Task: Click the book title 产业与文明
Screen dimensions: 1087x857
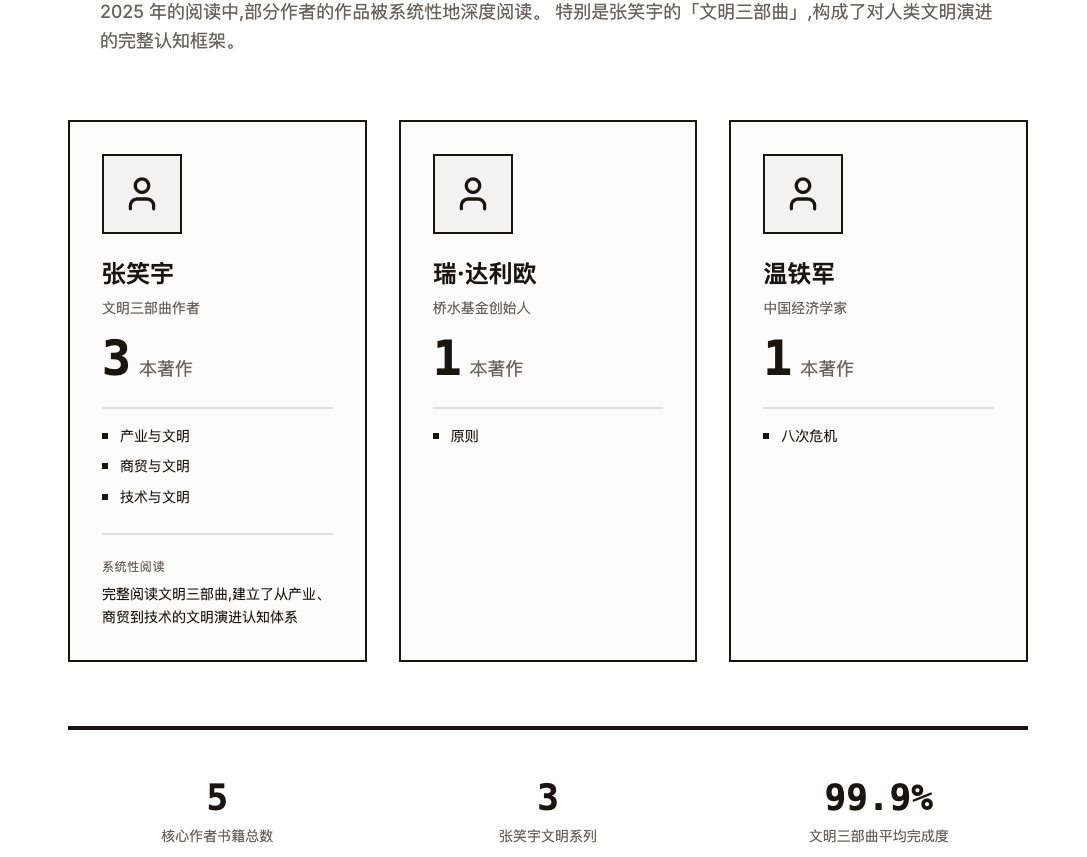Action: click(155, 436)
